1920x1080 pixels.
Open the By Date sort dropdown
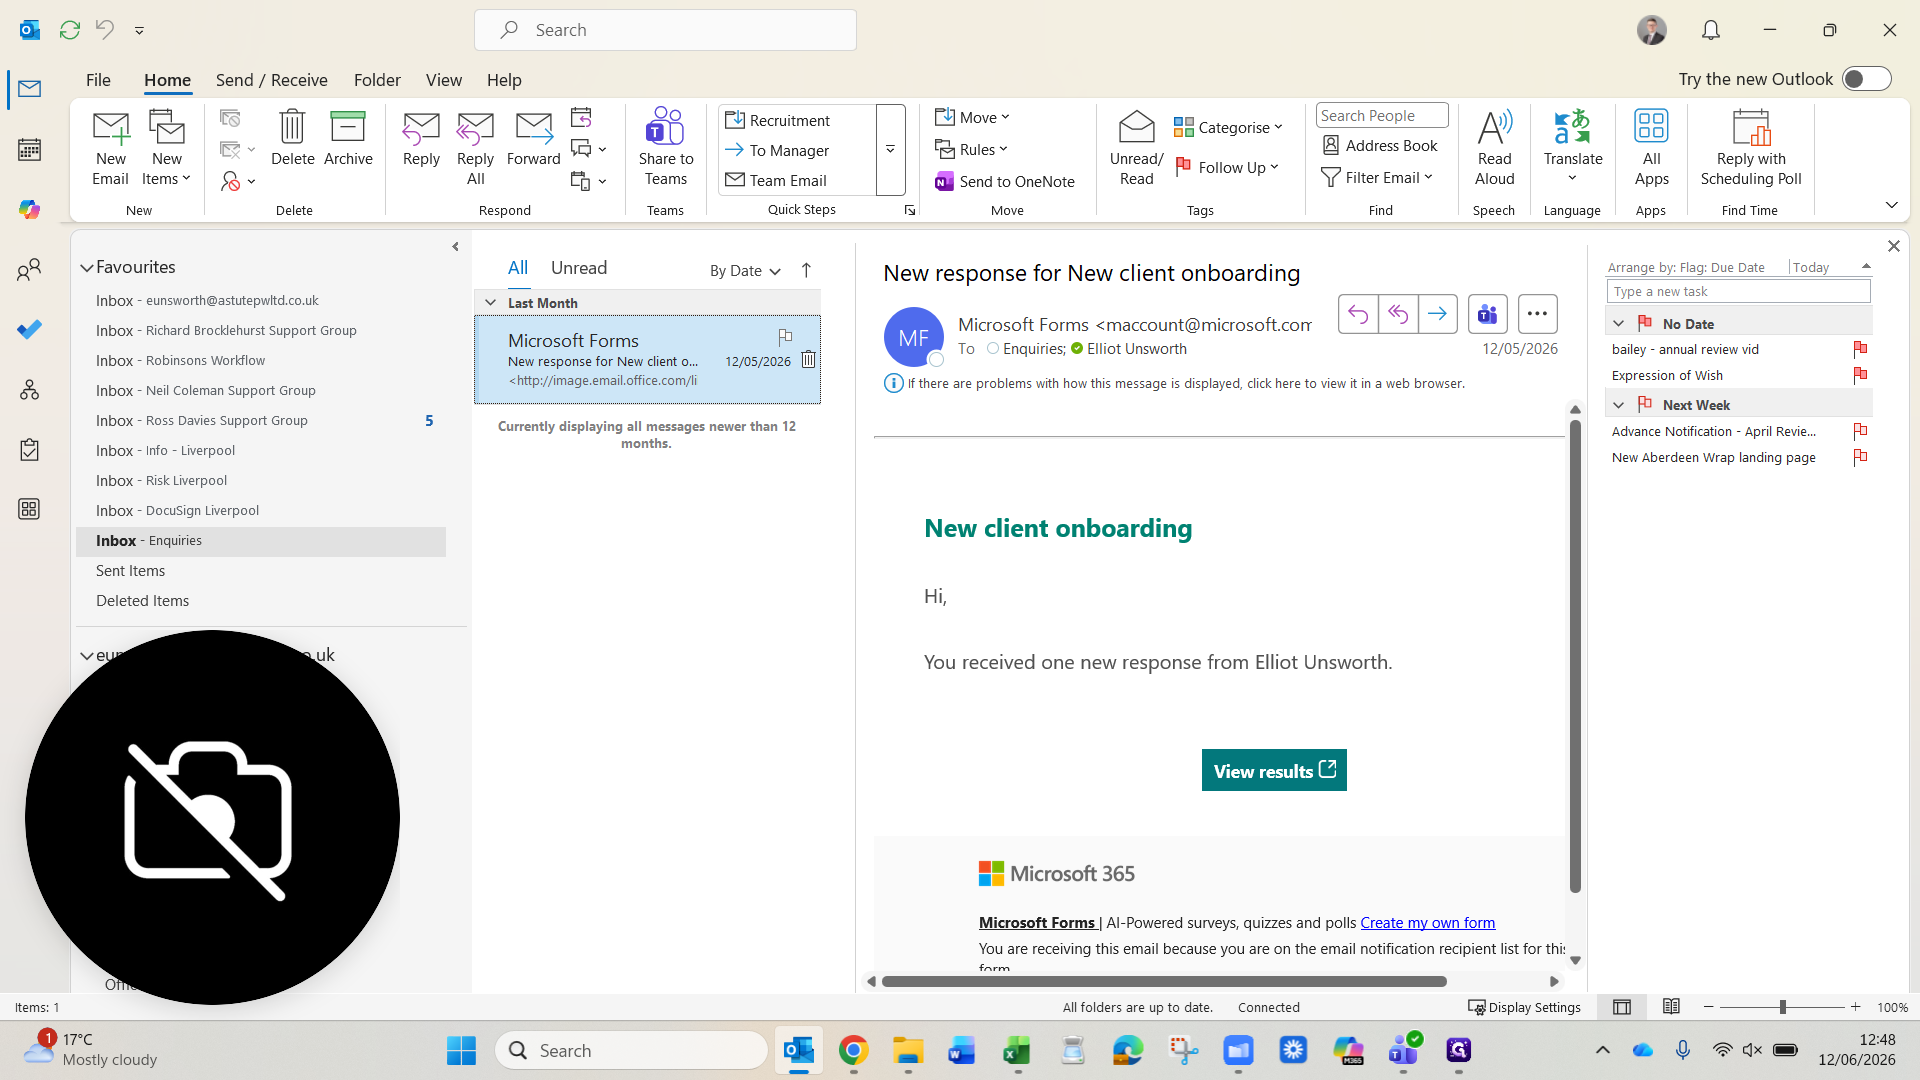[x=745, y=270]
